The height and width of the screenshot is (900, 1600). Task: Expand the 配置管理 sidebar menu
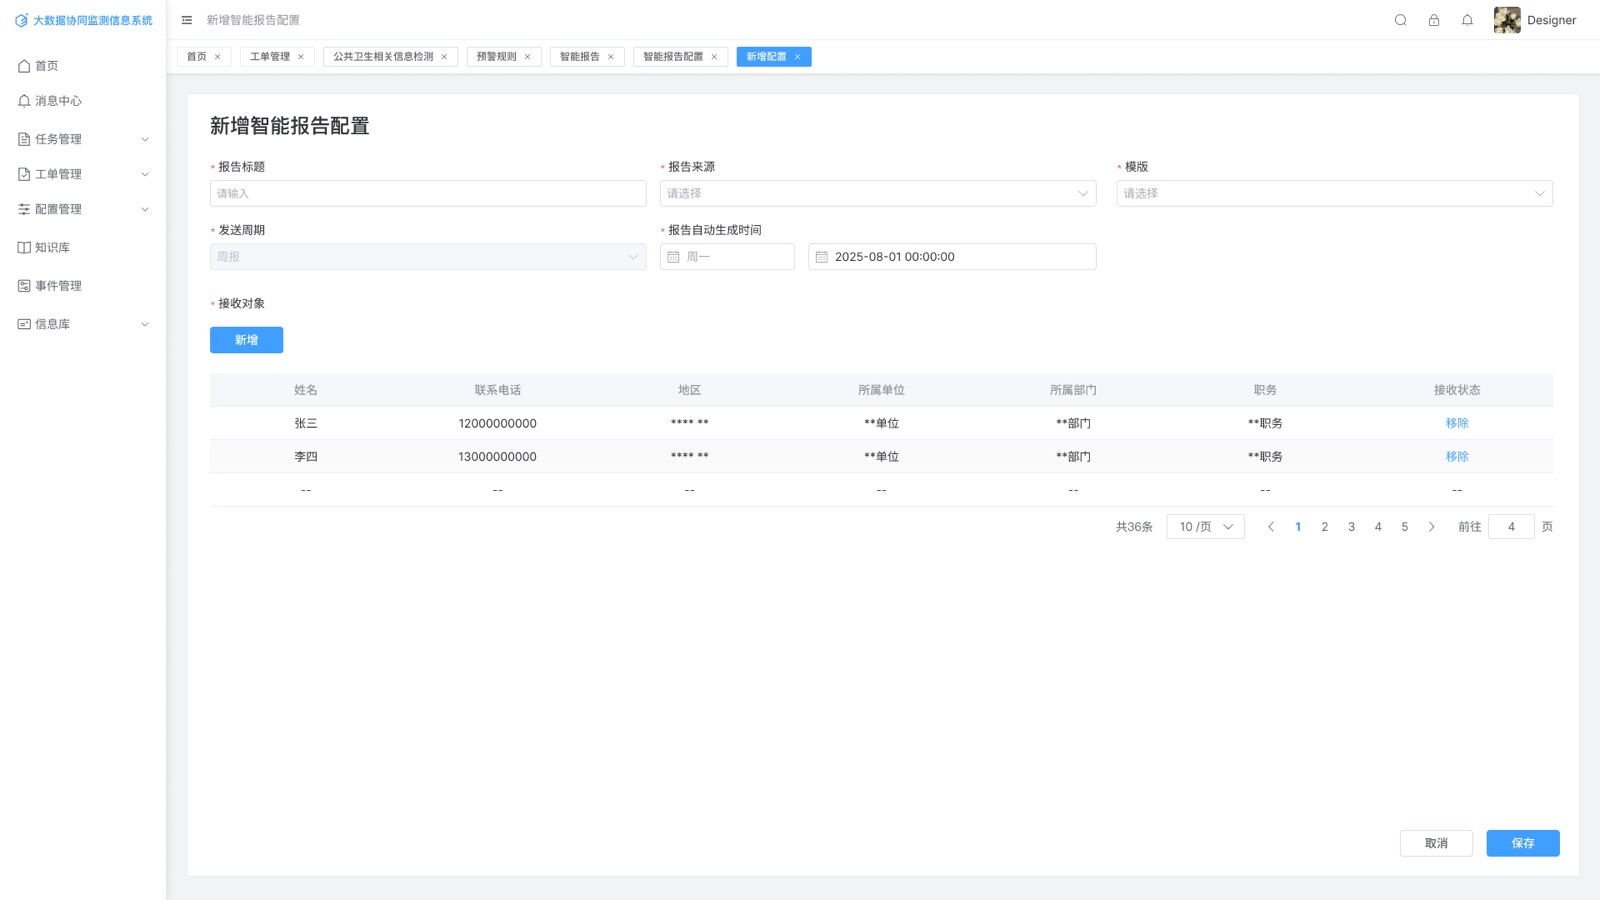click(x=83, y=209)
